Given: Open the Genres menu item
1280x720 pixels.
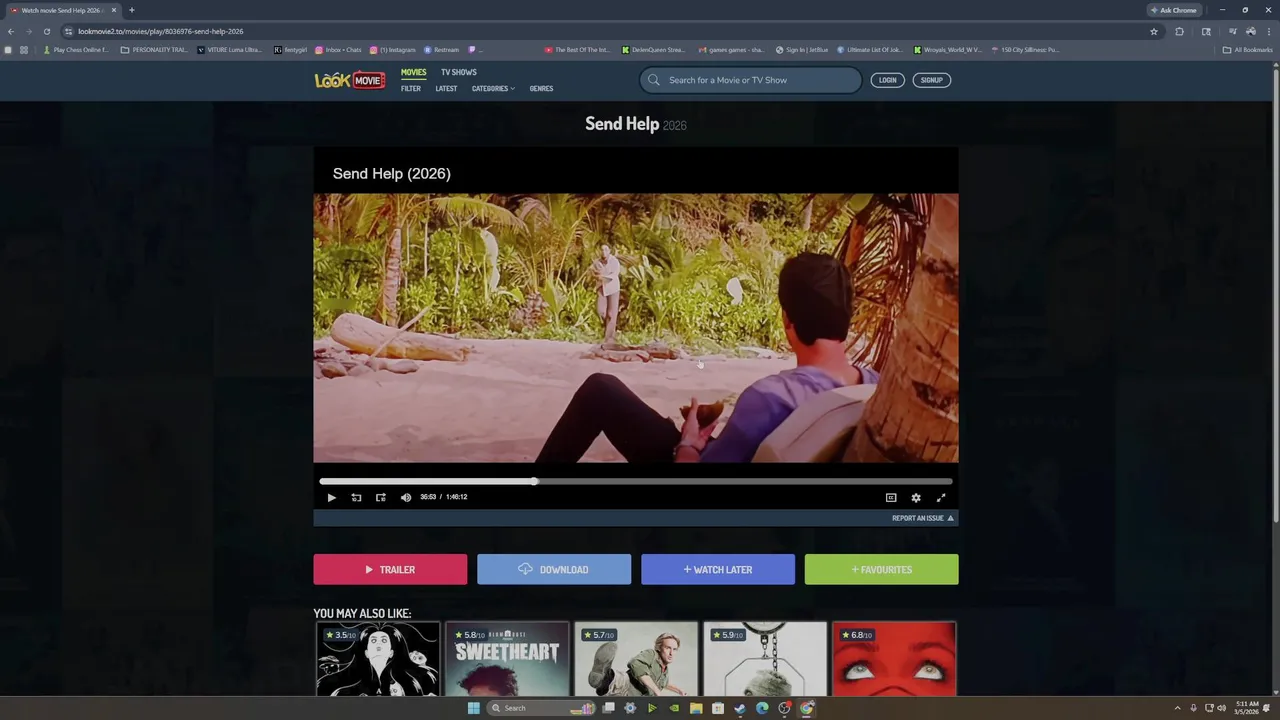Looking at the screenshot, I should pos(541,88).
